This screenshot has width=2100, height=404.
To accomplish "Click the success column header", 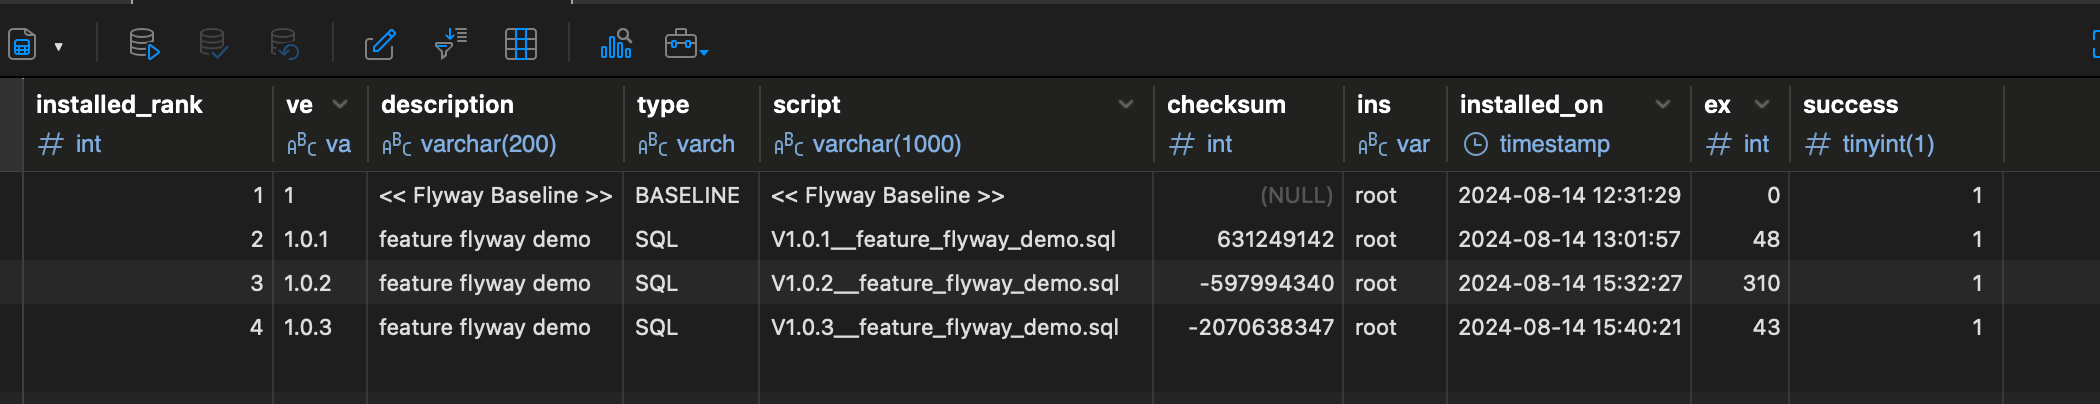I will click(x=1850, y=105).
